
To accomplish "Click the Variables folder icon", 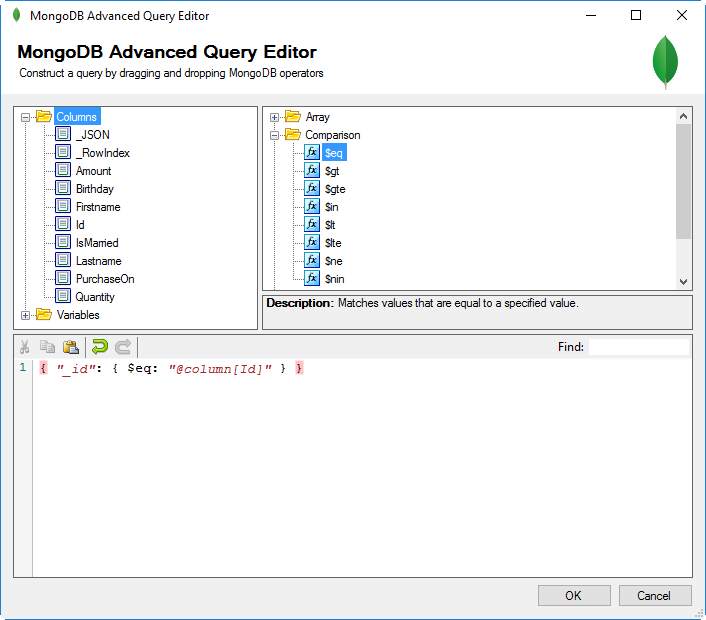I will pyautogui.click(x=44, y=314).
